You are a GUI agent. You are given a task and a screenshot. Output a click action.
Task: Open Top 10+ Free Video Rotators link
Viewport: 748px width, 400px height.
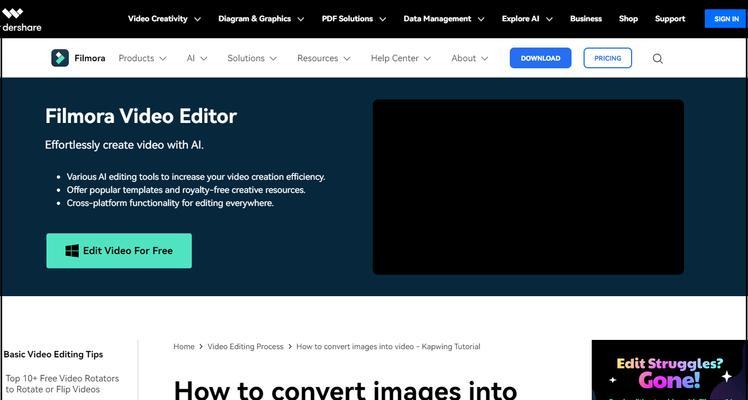coord(62,384)
